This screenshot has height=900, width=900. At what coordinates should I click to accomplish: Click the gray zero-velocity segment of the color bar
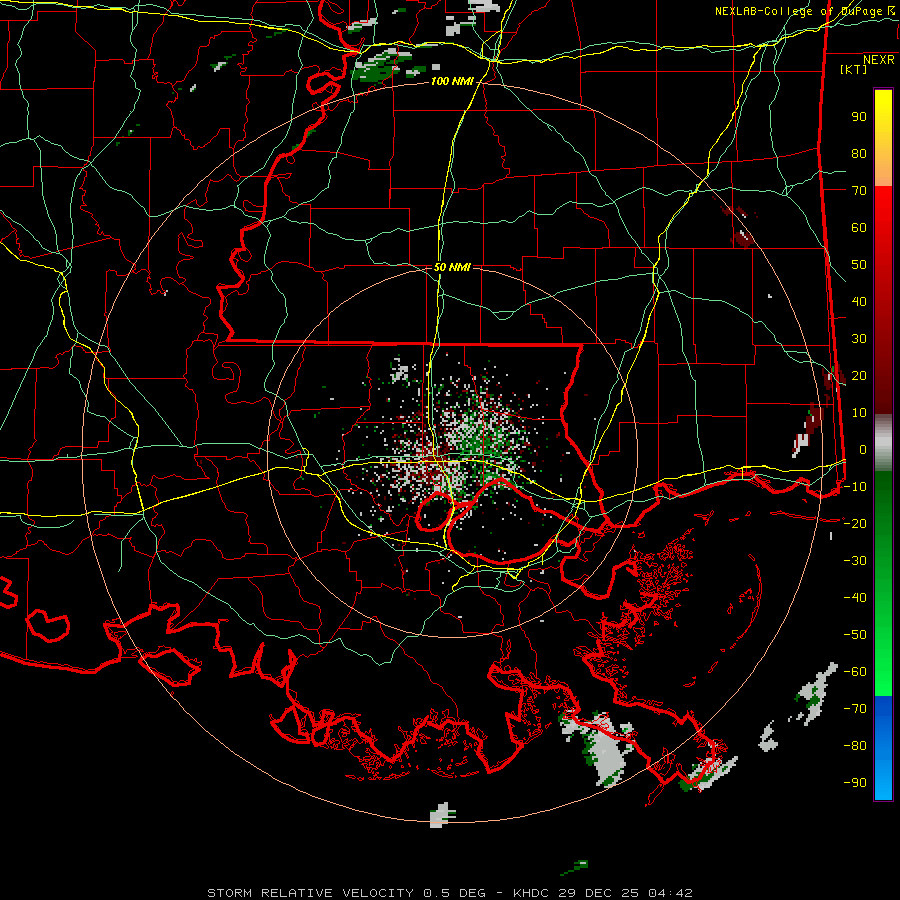(x=883, y=442)
